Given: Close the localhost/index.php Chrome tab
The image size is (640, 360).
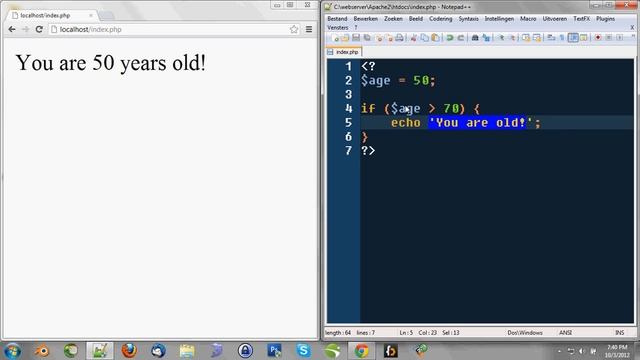Looking at the screenshot, I should (x=91, y=16).
